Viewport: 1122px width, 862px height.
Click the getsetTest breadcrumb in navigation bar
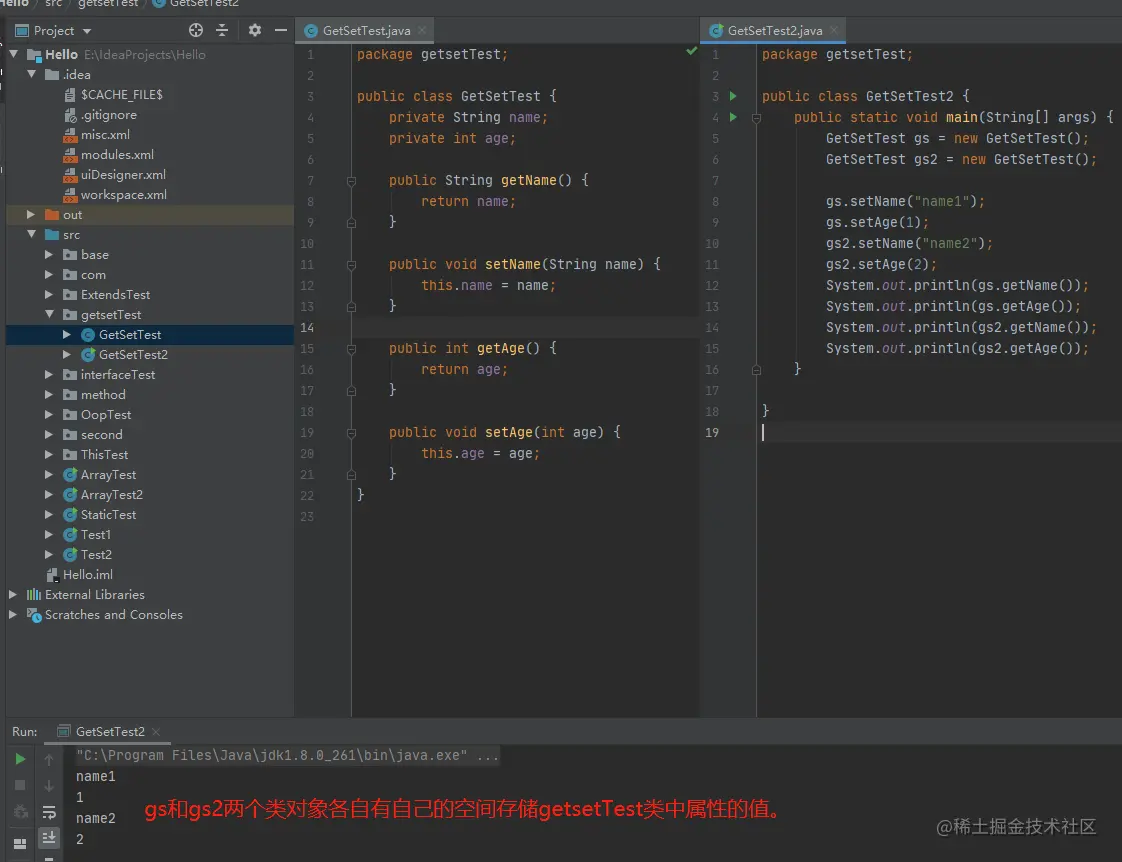(x=107, y=4)
